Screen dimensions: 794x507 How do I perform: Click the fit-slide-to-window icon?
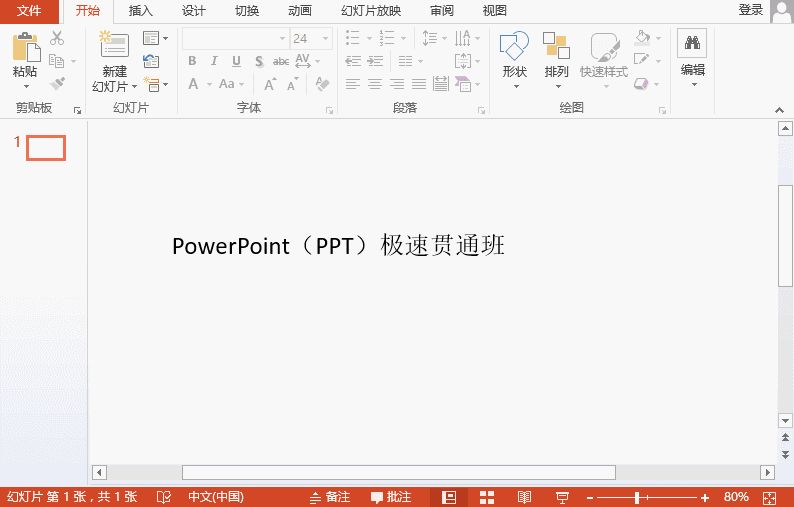pyautogui.click(x=769, y=497)
